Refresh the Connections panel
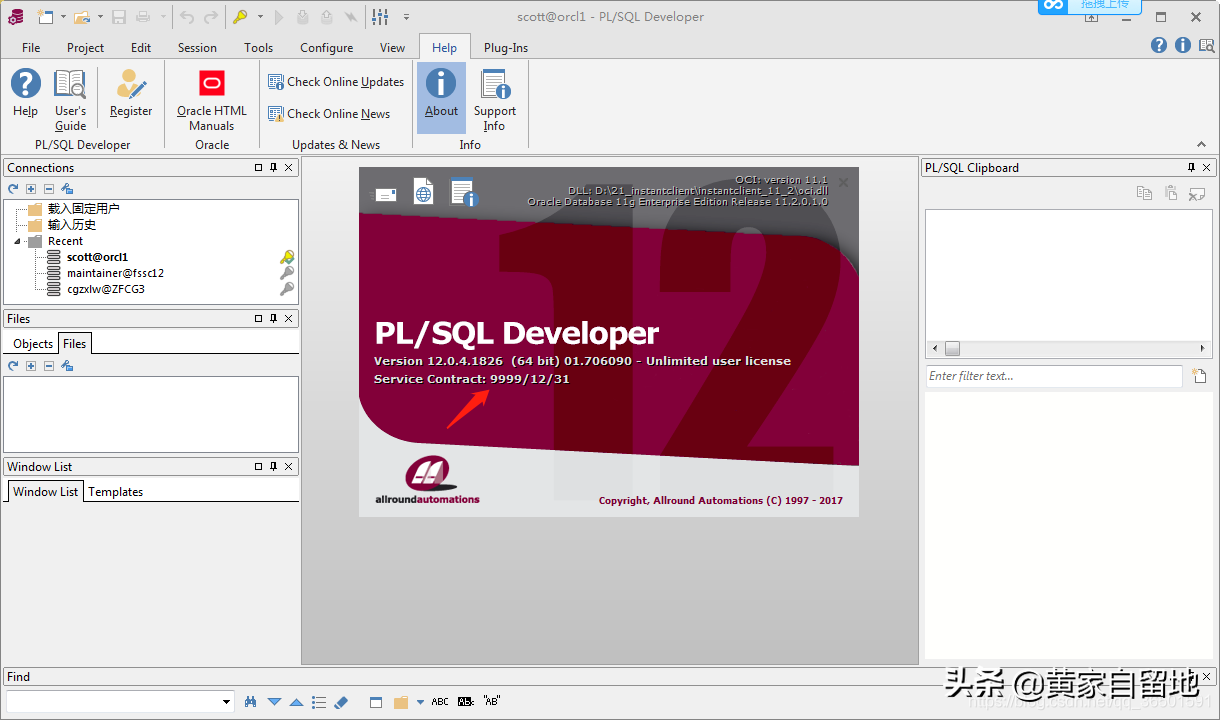The height and width of the screenshot is (720, 1220). click(x=13, y=189)
